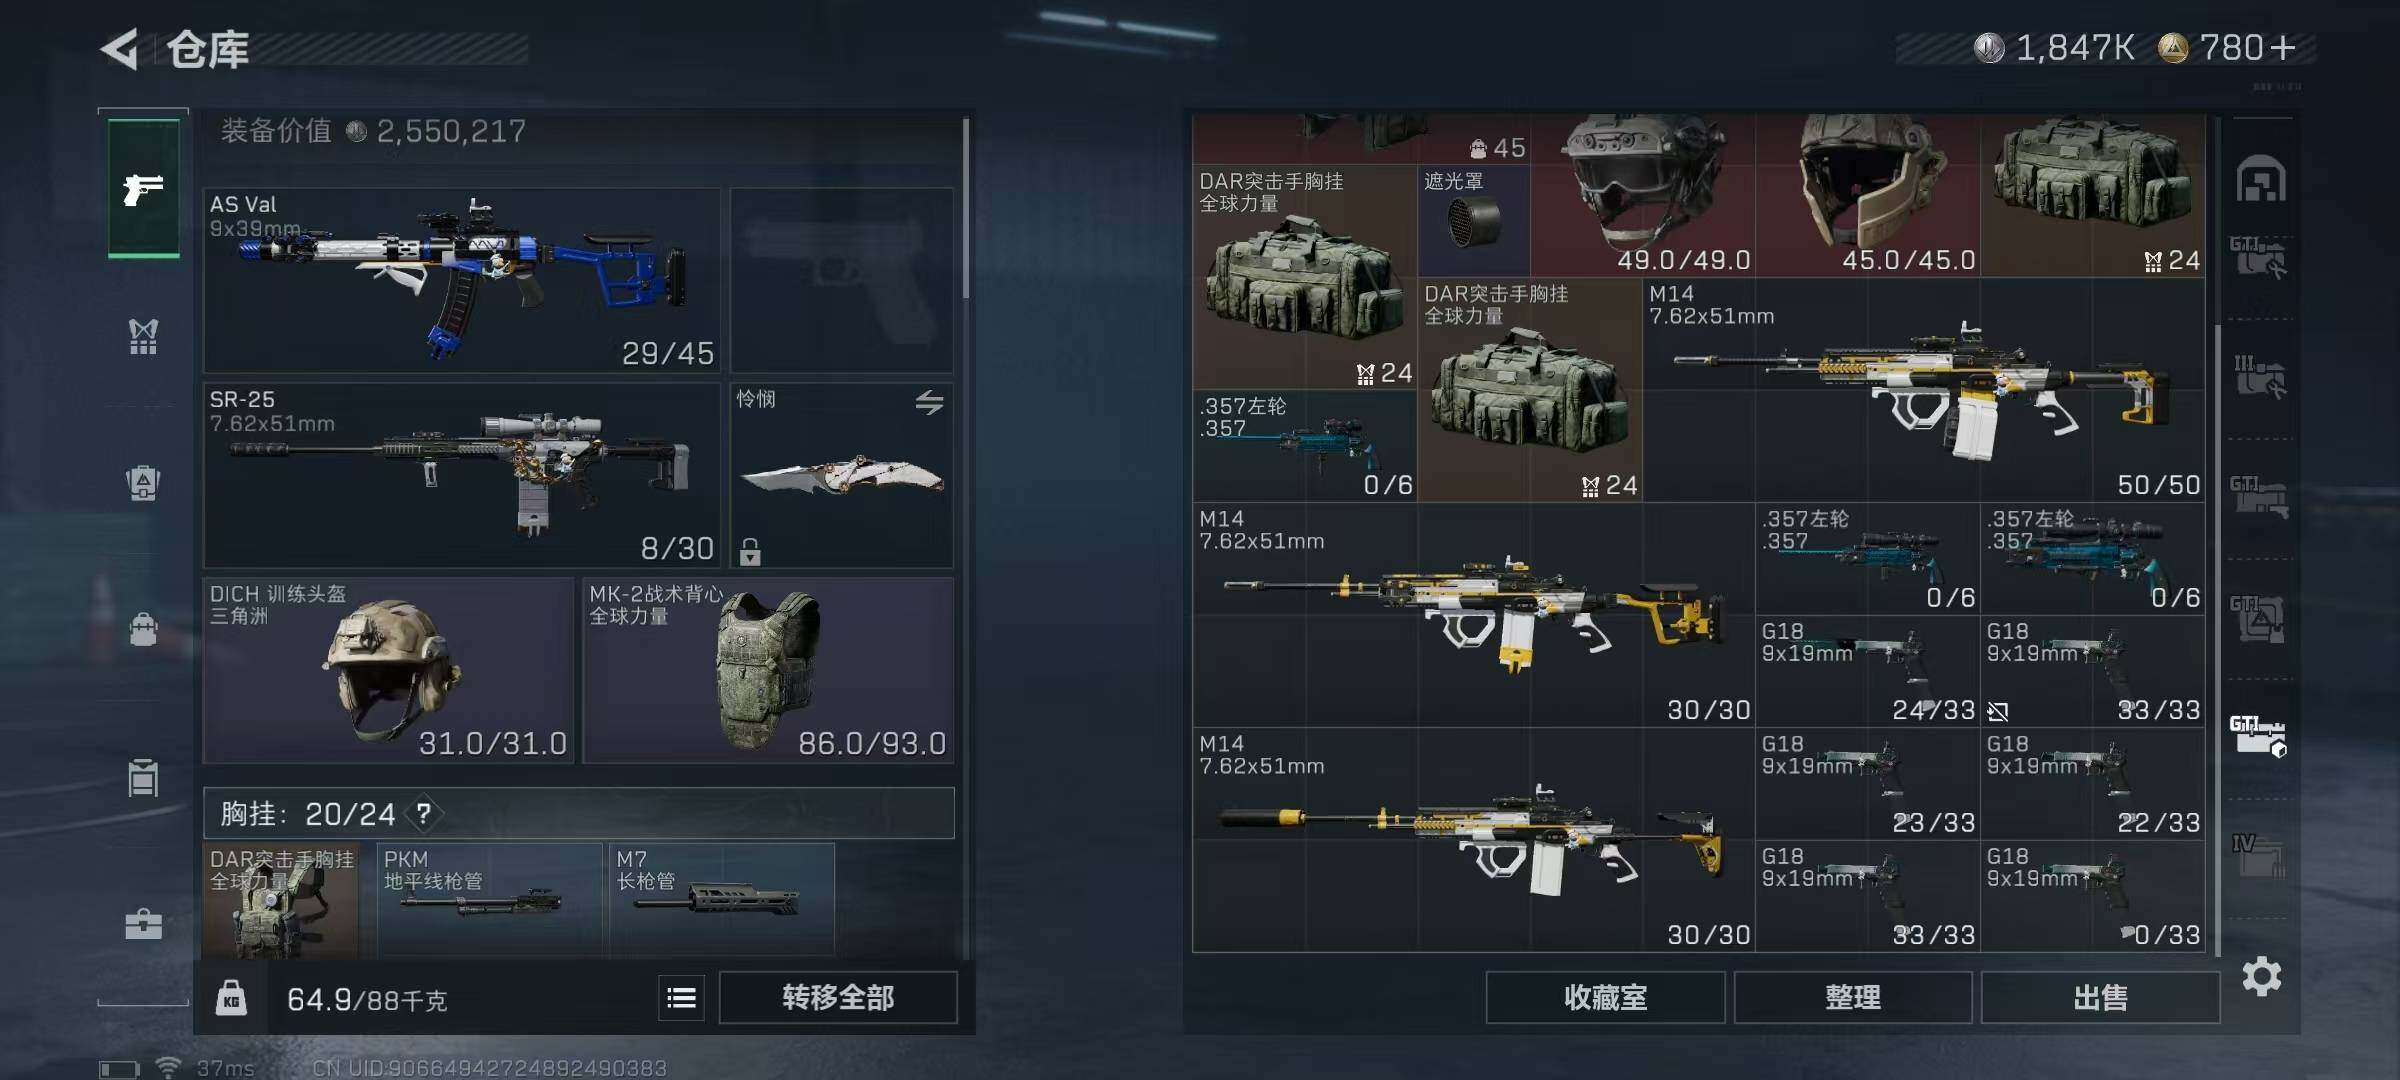Click the loadout panel vertical scrollbar
The image size is (2400, 1080).
tap(966, 208)
